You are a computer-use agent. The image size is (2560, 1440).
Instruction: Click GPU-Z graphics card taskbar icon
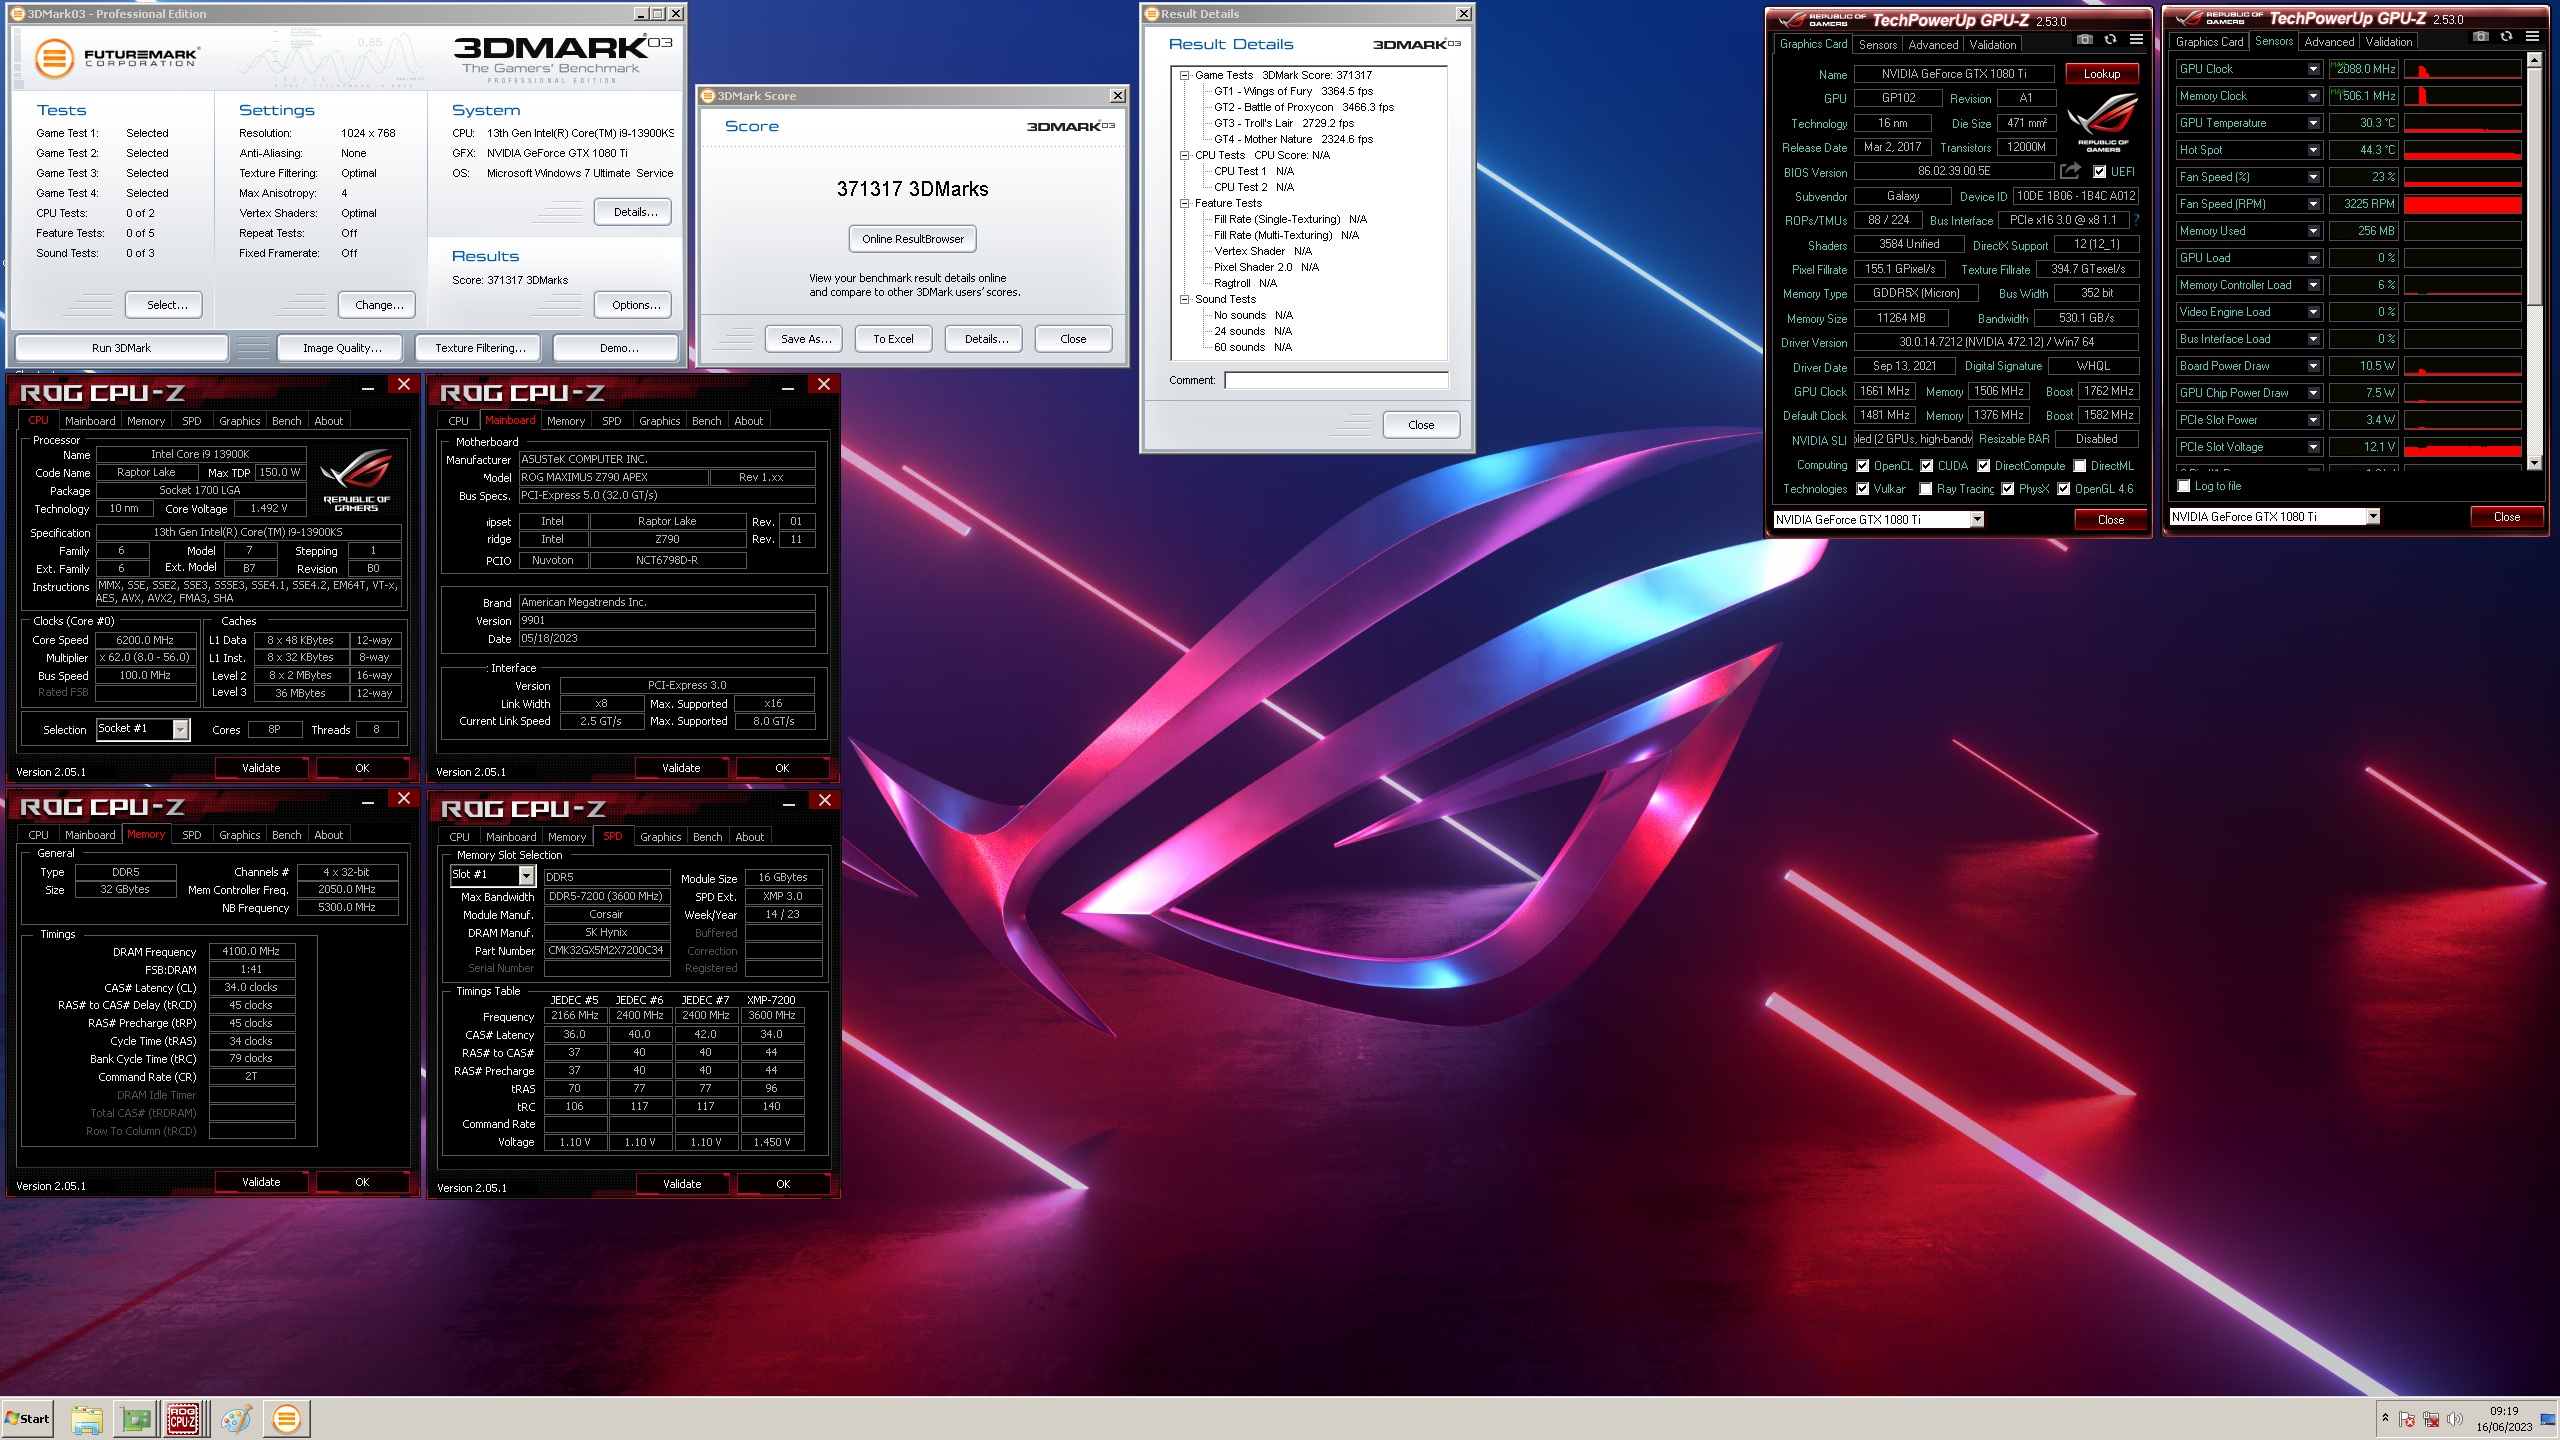pyautogui.click(x=136, y=1419)
